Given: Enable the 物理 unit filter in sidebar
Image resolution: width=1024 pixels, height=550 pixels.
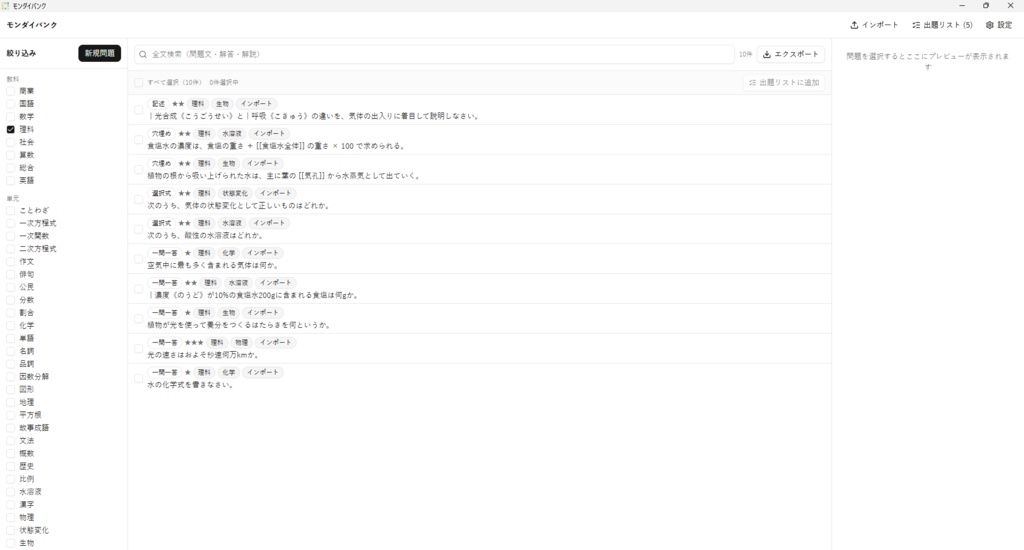Looking at the screenshot, I should 10,517.
